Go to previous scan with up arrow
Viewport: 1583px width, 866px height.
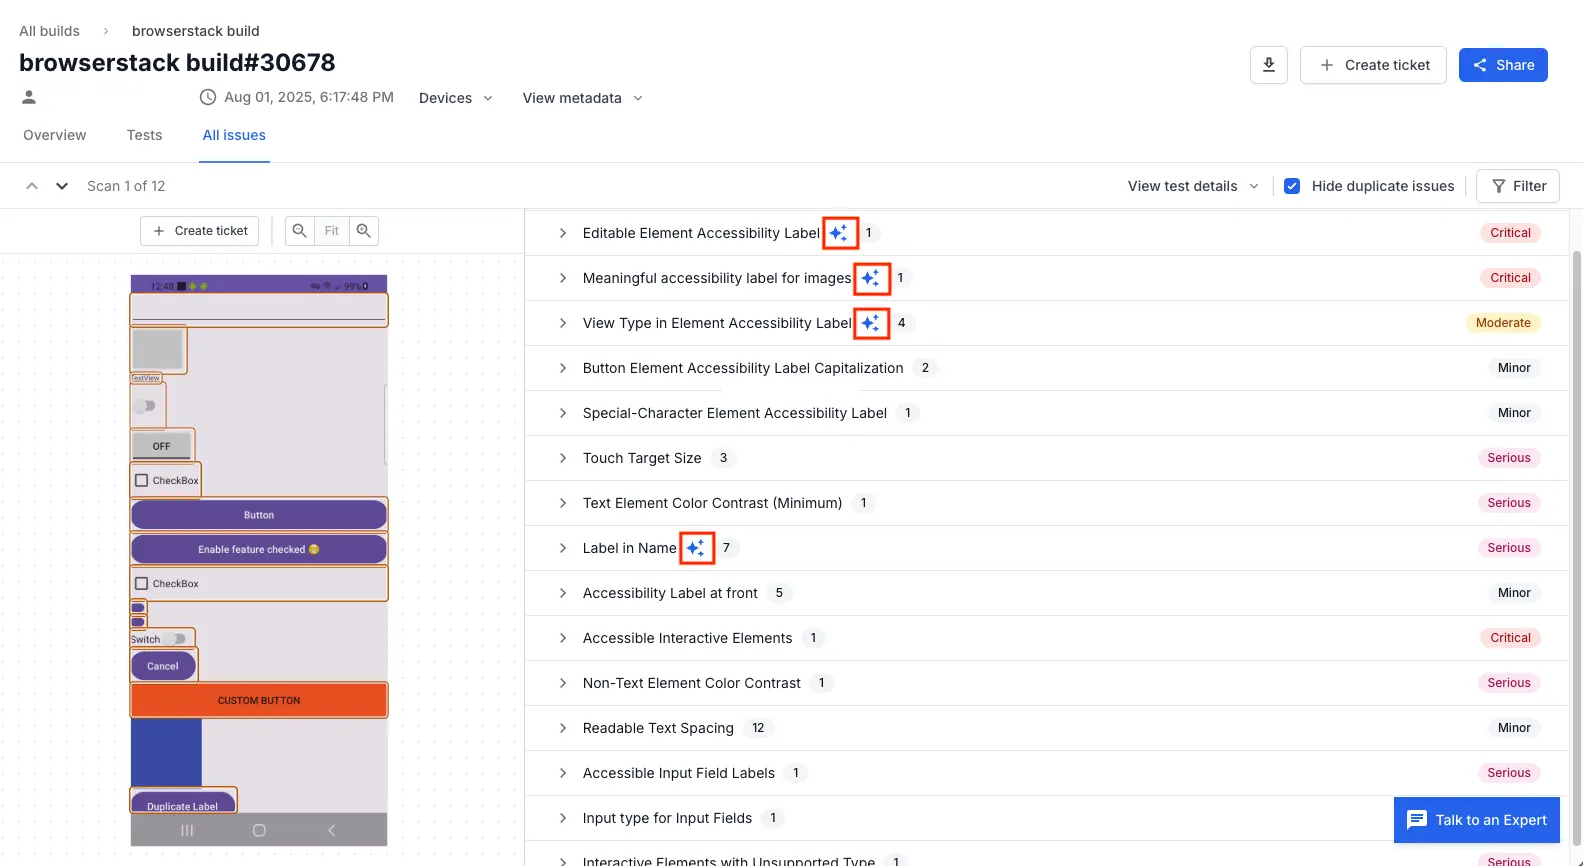click(x=32, y=186)
